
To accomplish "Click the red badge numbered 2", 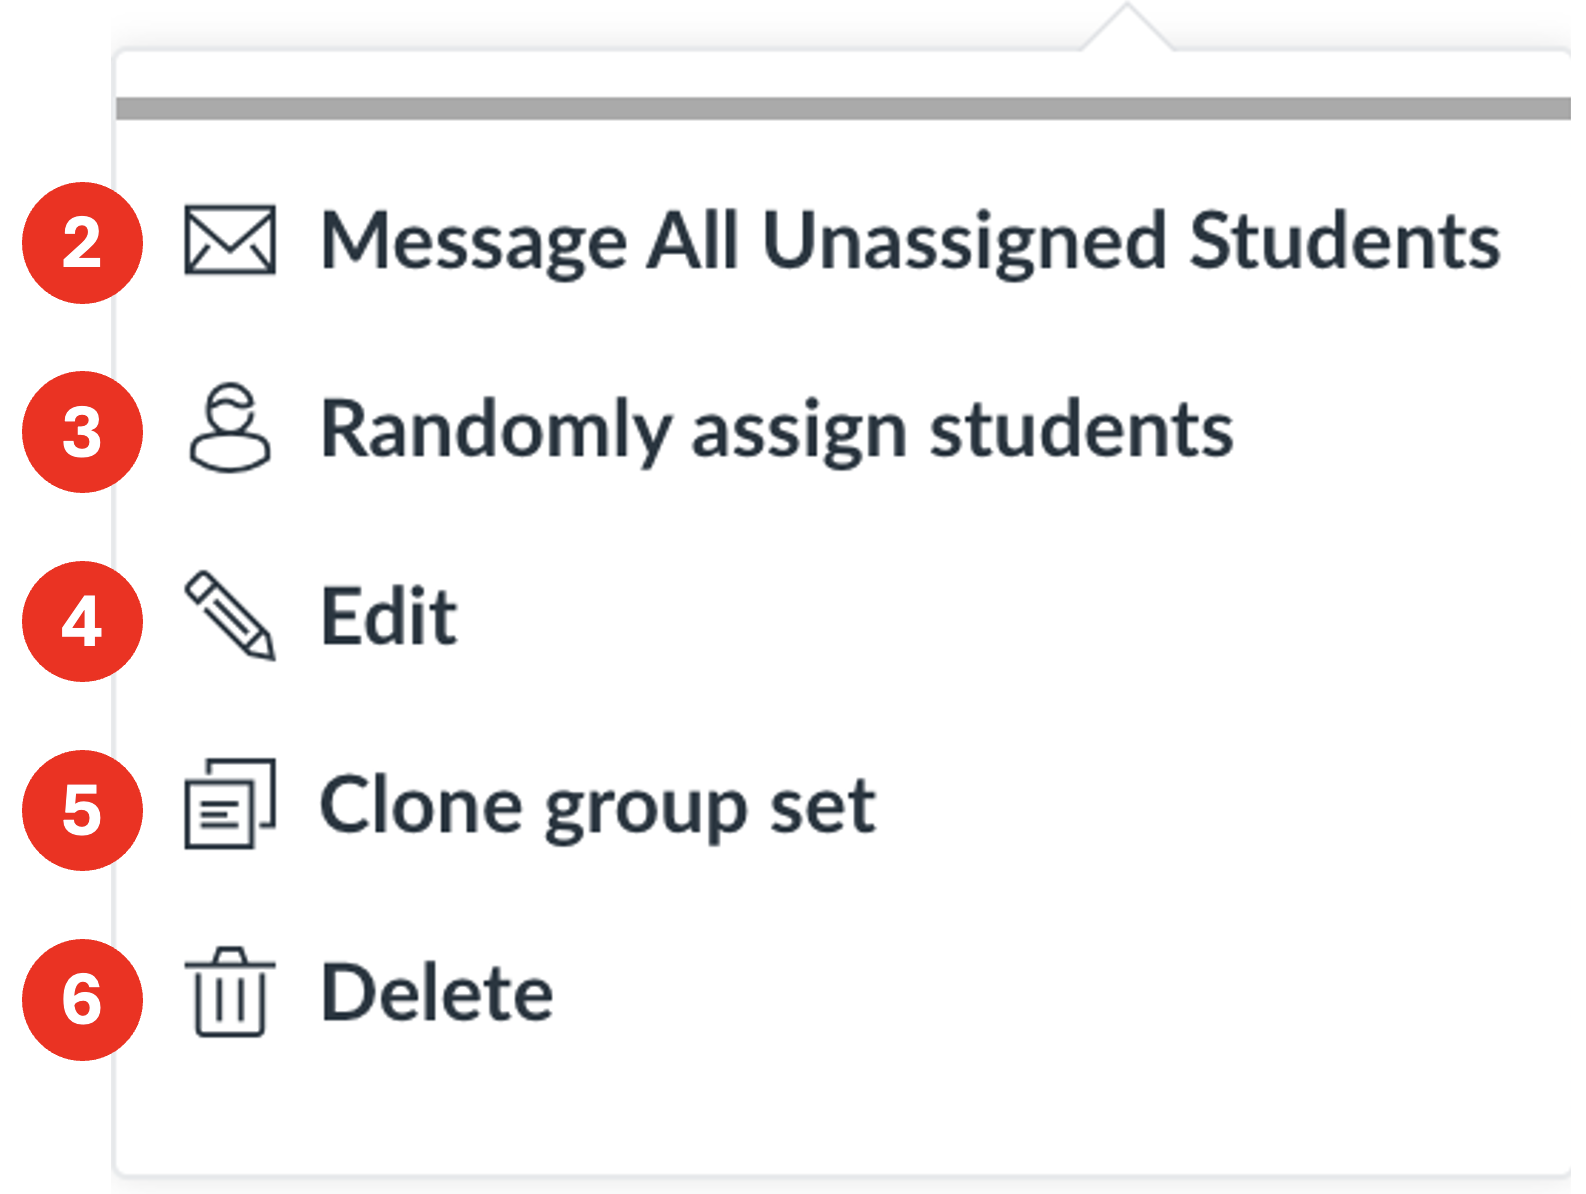I will pyautogui.click(x=81, y=239).
